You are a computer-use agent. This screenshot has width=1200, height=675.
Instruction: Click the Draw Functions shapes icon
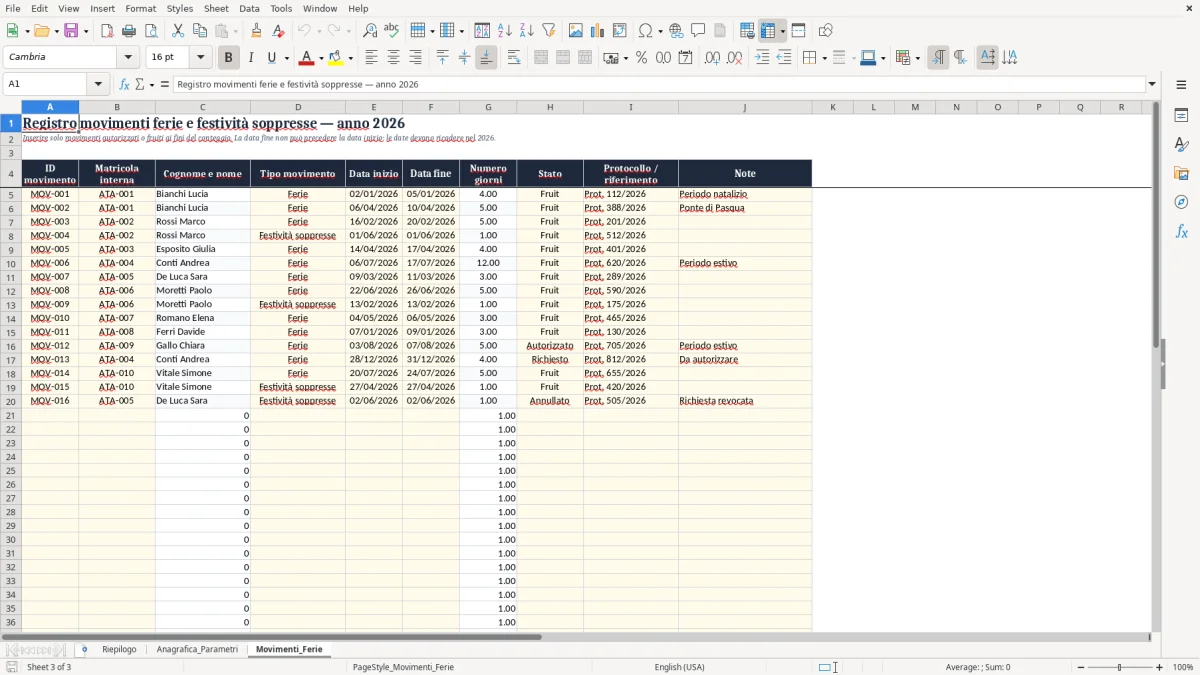point(825,31)
